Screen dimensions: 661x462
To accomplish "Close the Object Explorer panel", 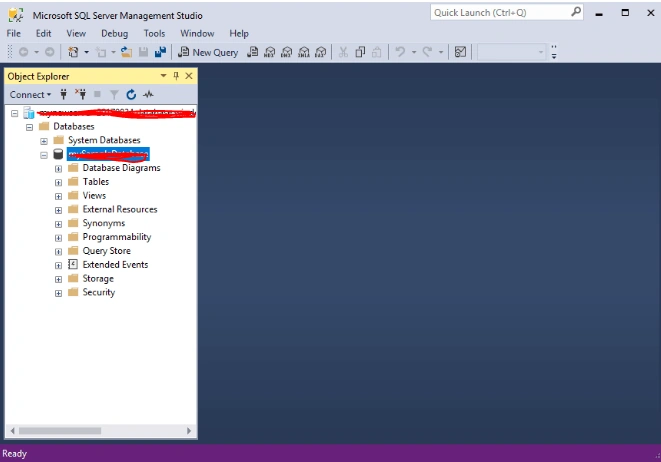I will click(189, 76).
